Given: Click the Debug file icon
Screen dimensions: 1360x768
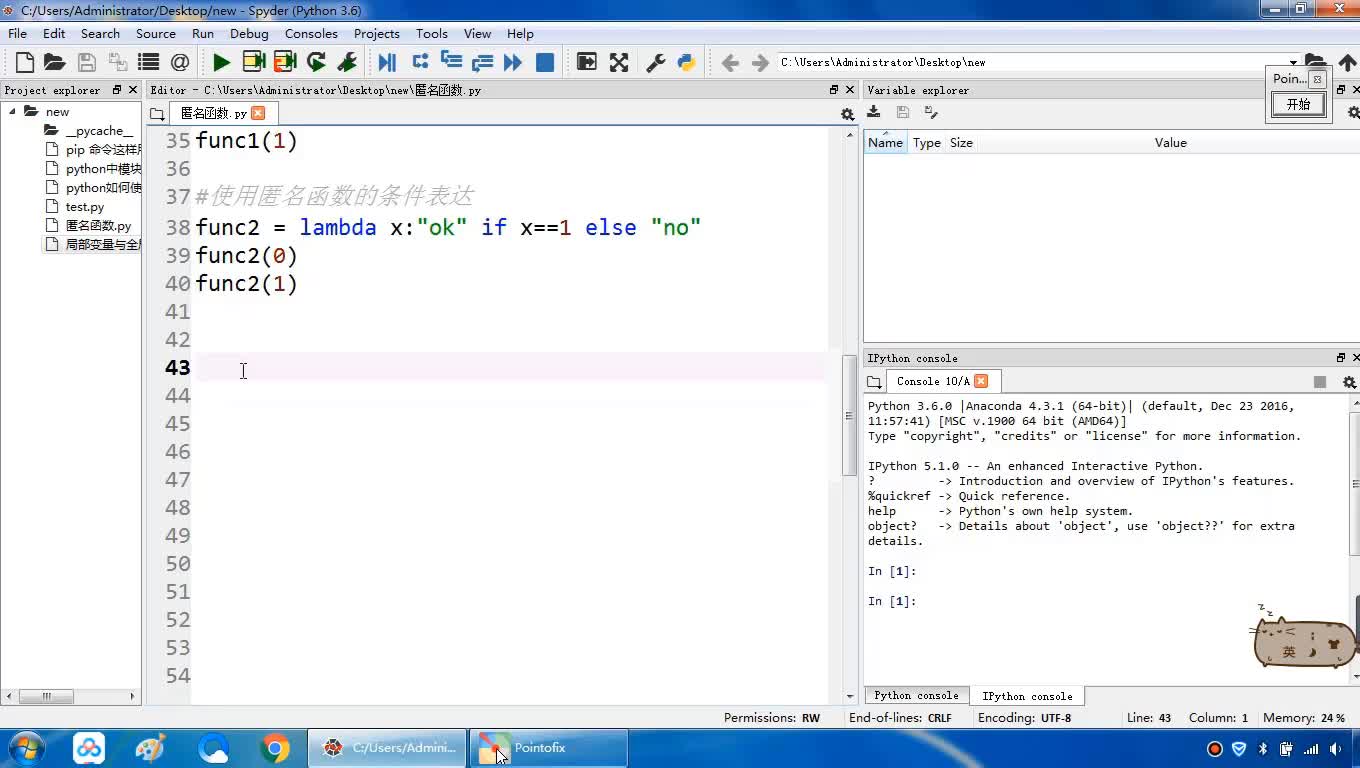Looking at the screenshot, I should click(387, 62).
